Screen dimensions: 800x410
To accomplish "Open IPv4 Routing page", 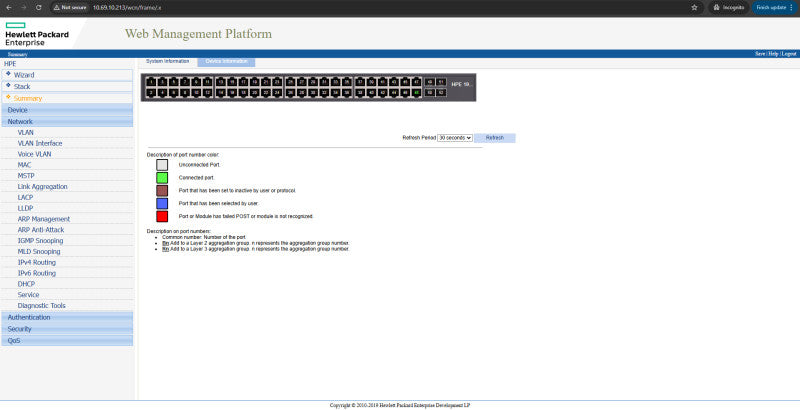I will (37, 262).
